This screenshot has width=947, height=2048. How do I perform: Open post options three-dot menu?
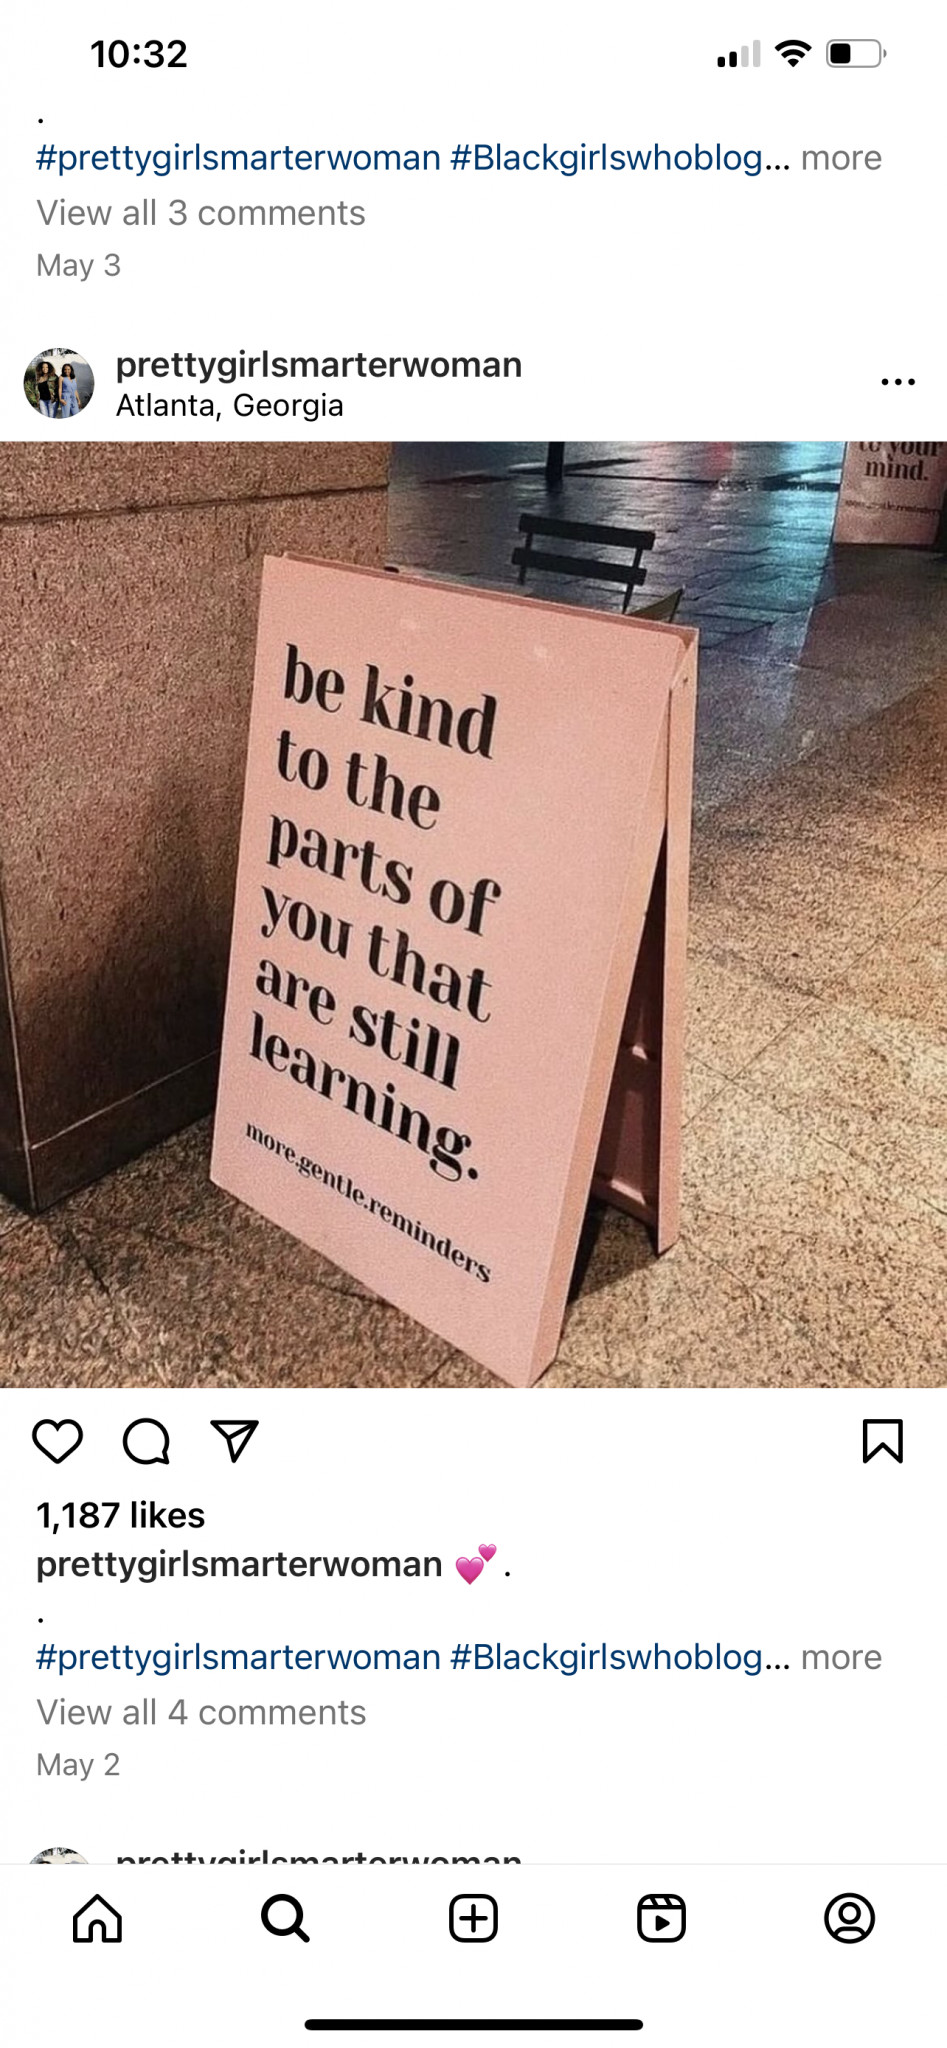coord(898,382)
